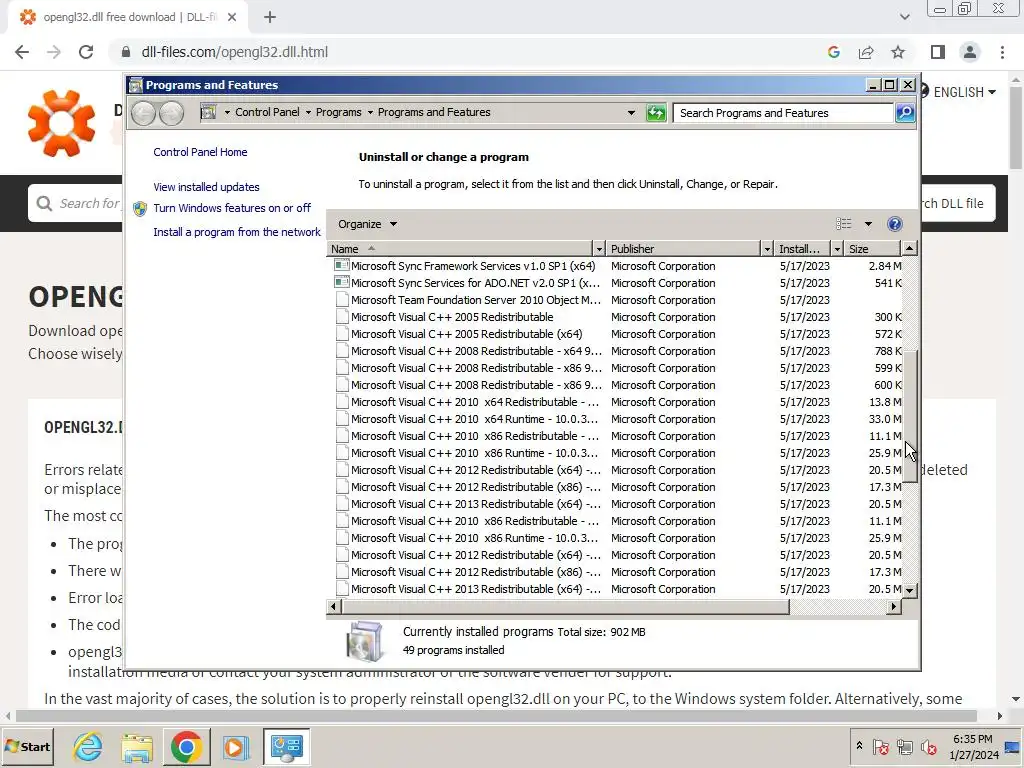Click the list scroll right arrow
The height and width of the screenshot is (768, 1024).
point(893,607)
